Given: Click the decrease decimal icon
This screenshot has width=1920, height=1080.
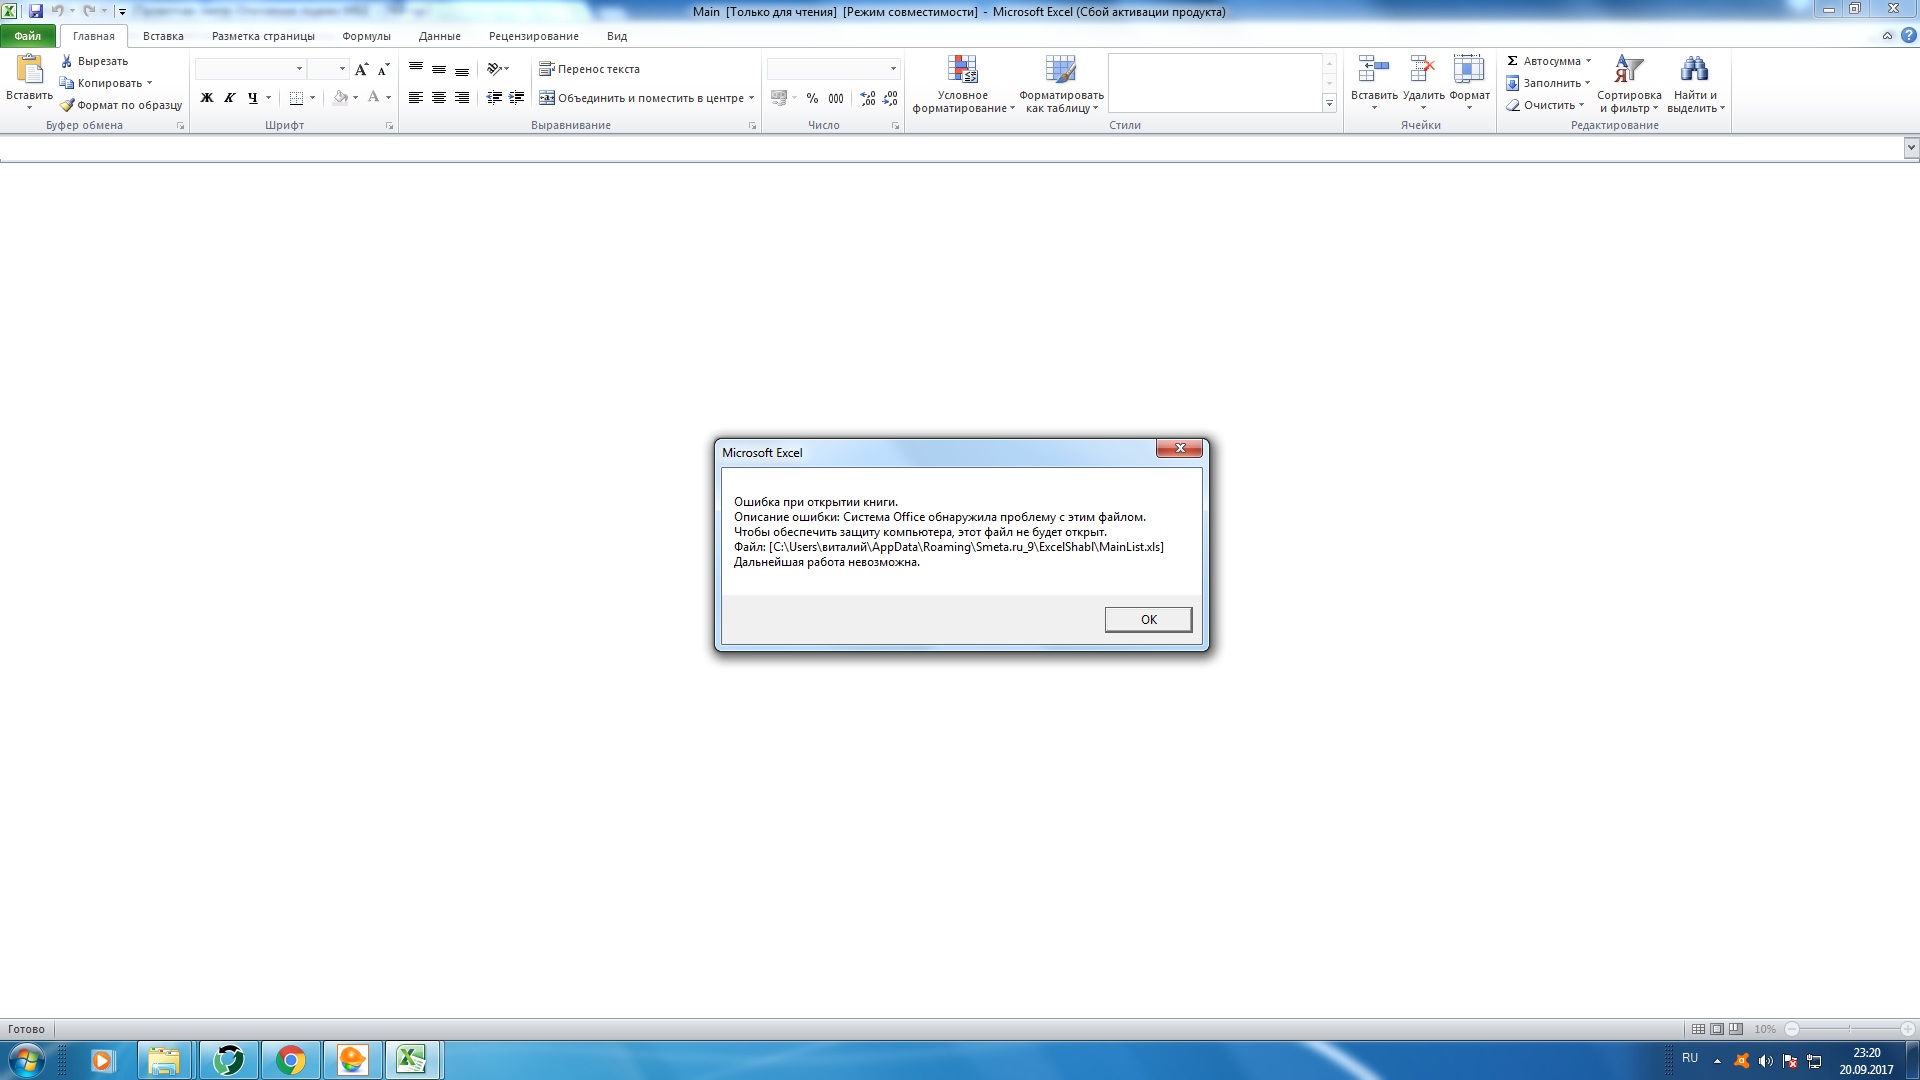Looking at the screenshot, I should 891,98.
